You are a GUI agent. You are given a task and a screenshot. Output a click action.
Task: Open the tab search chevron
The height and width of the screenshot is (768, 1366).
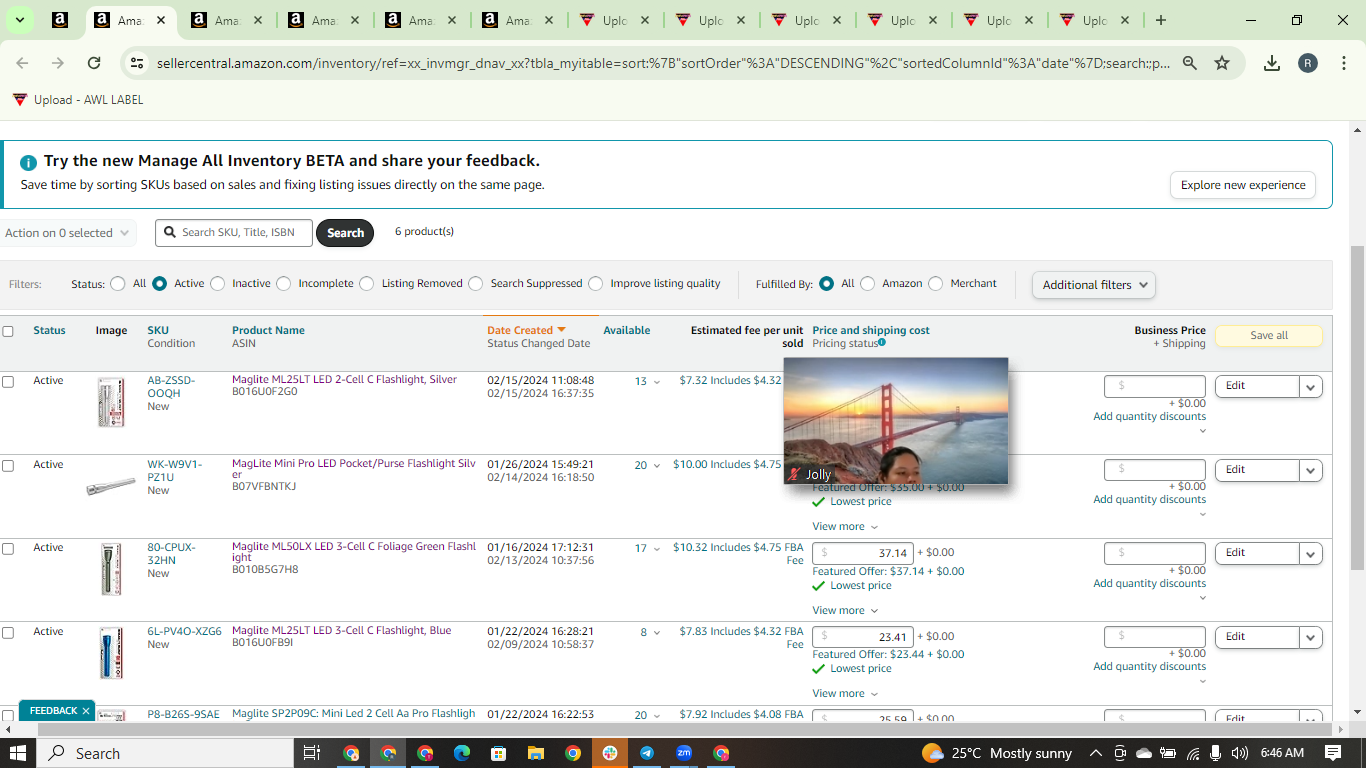click(x=19, y=20)
